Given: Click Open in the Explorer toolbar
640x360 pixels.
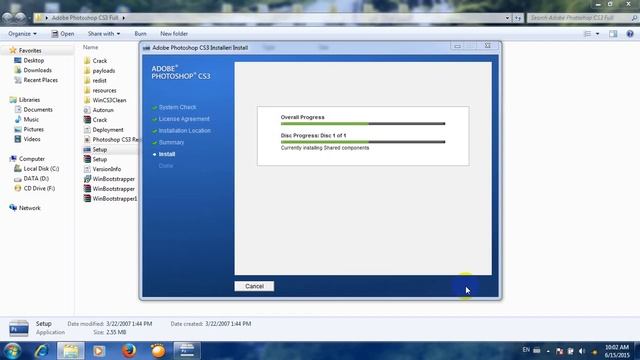Looking at the screenshot, I should tap(62, 34).
